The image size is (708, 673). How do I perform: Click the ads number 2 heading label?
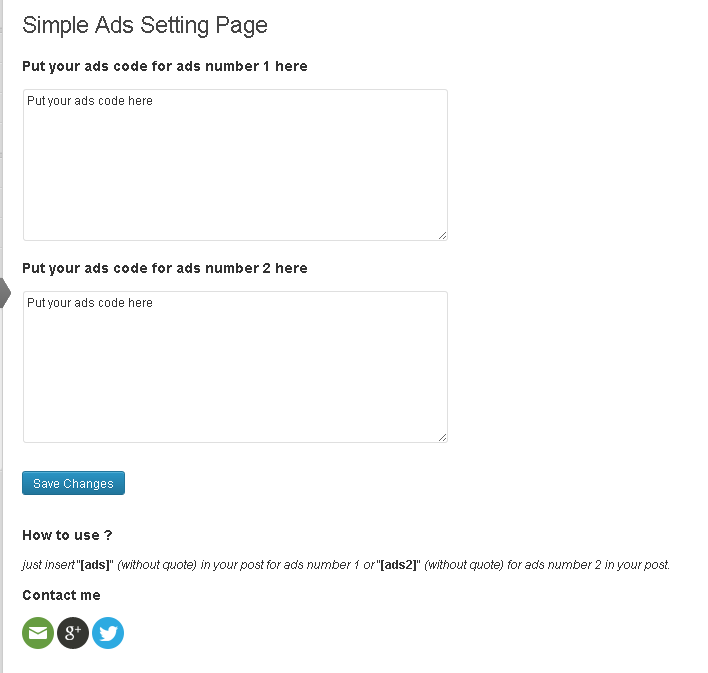point(165,268)
